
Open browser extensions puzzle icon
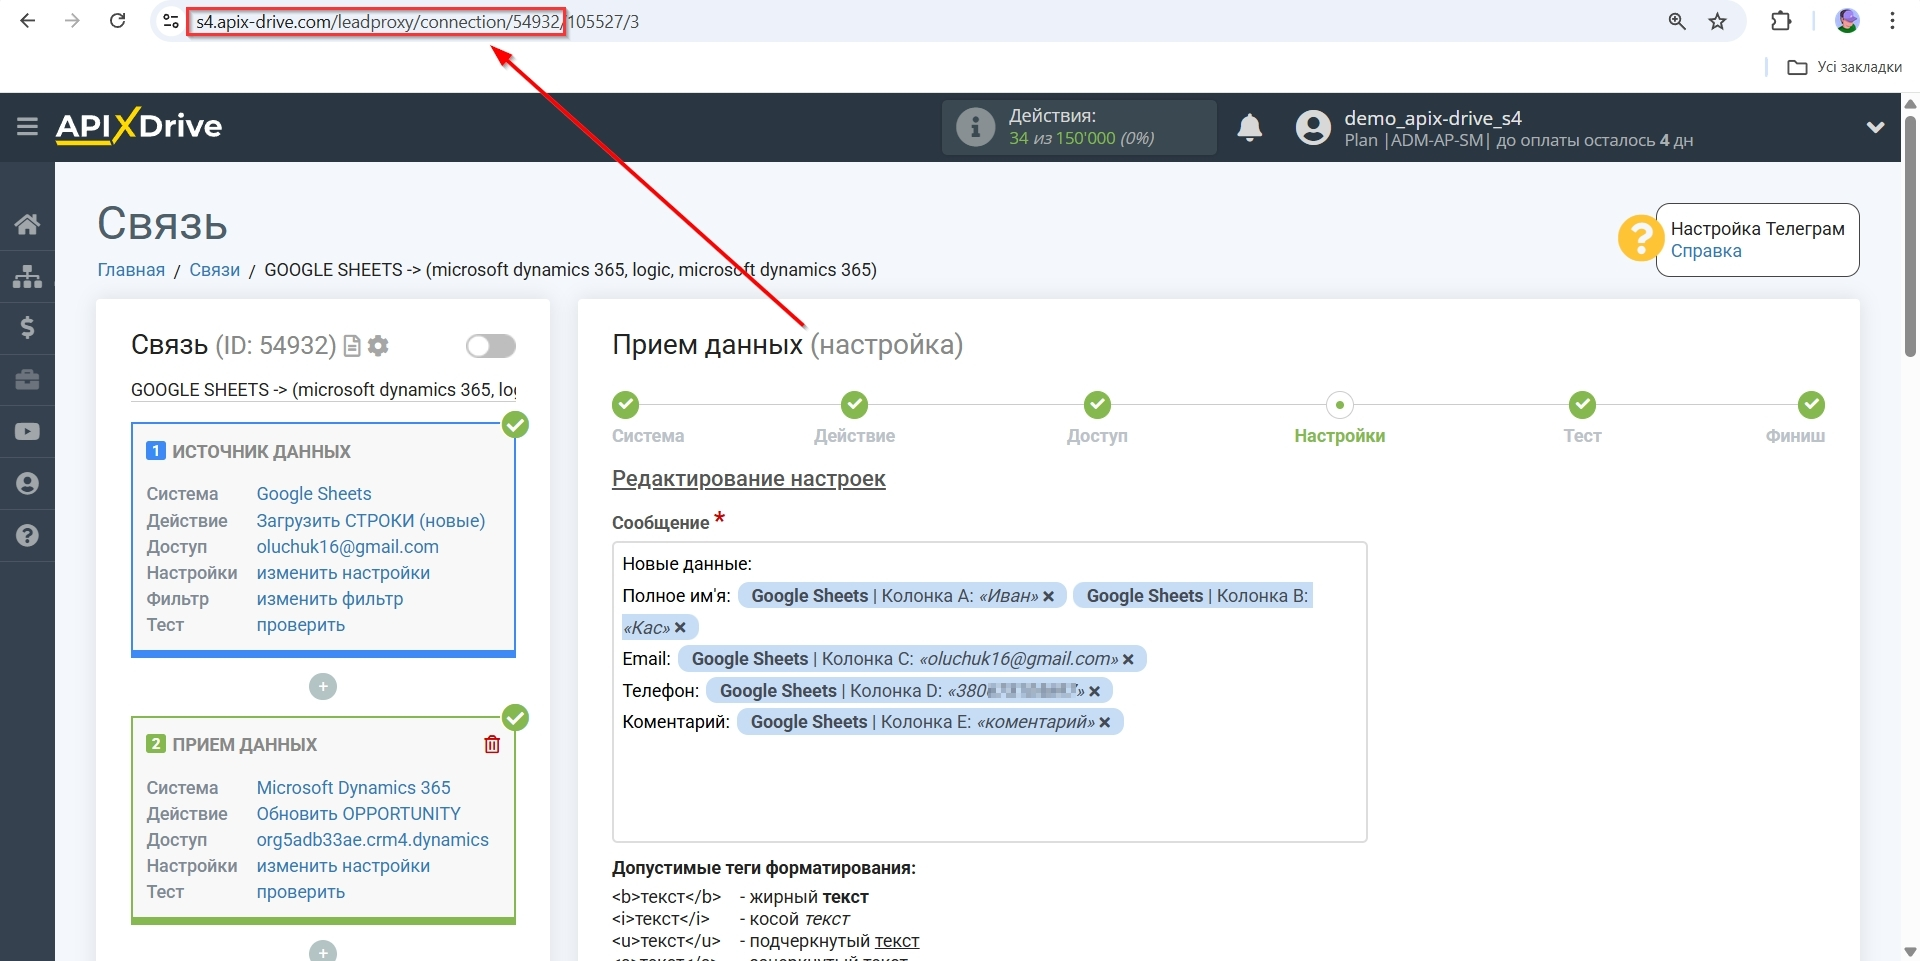[1781, 21]
